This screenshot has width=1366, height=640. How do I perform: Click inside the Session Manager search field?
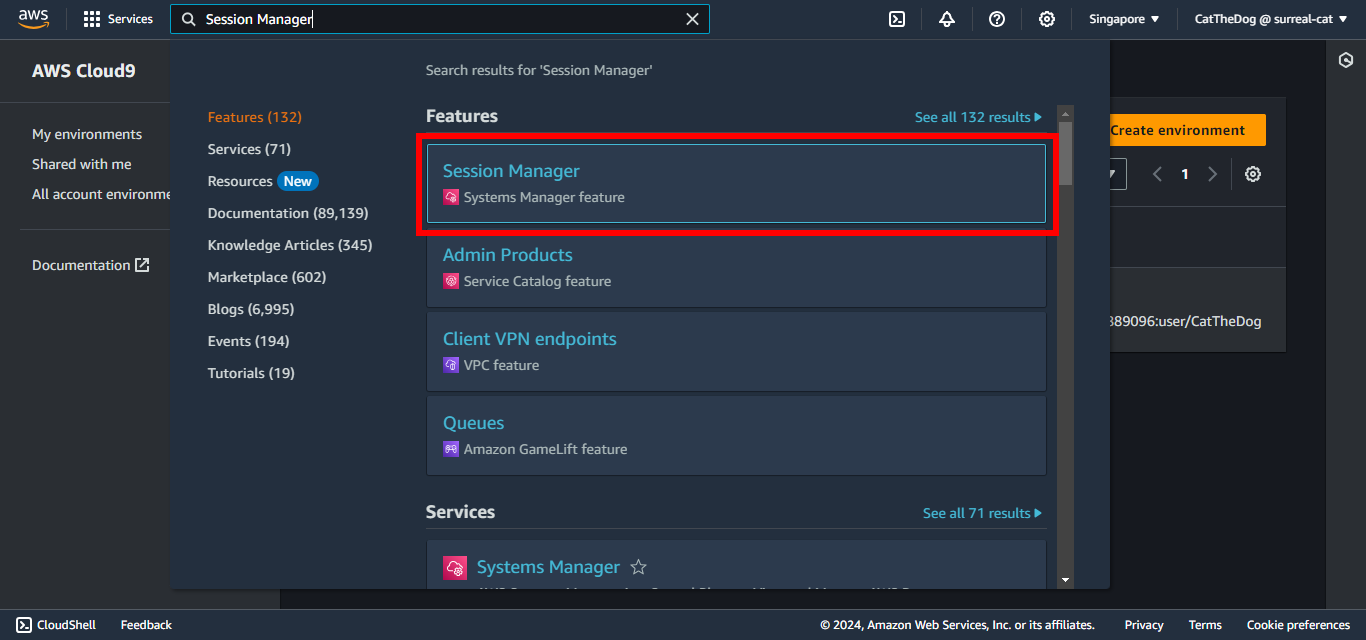pyautogui.click(x=440, y=19)
